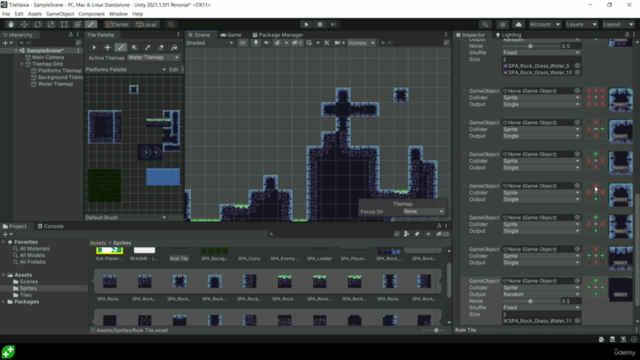Image resolution: width=640 pixels, height=360 pixels.
Task: Open the Tile Palette kebab options menu
Action: click(178, 35)
